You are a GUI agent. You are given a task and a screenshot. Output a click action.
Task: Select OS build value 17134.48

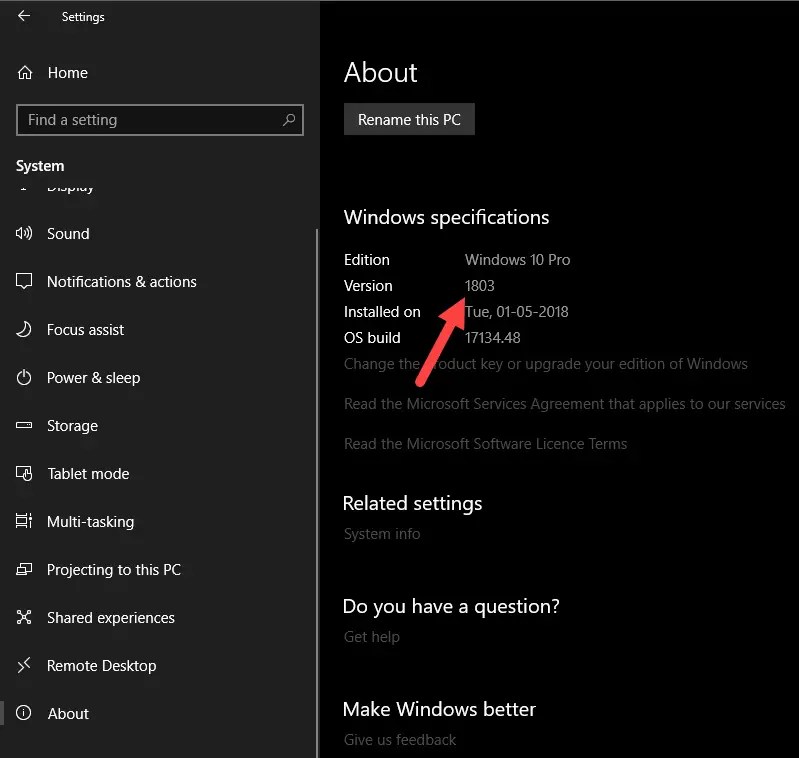click(492, 338)
